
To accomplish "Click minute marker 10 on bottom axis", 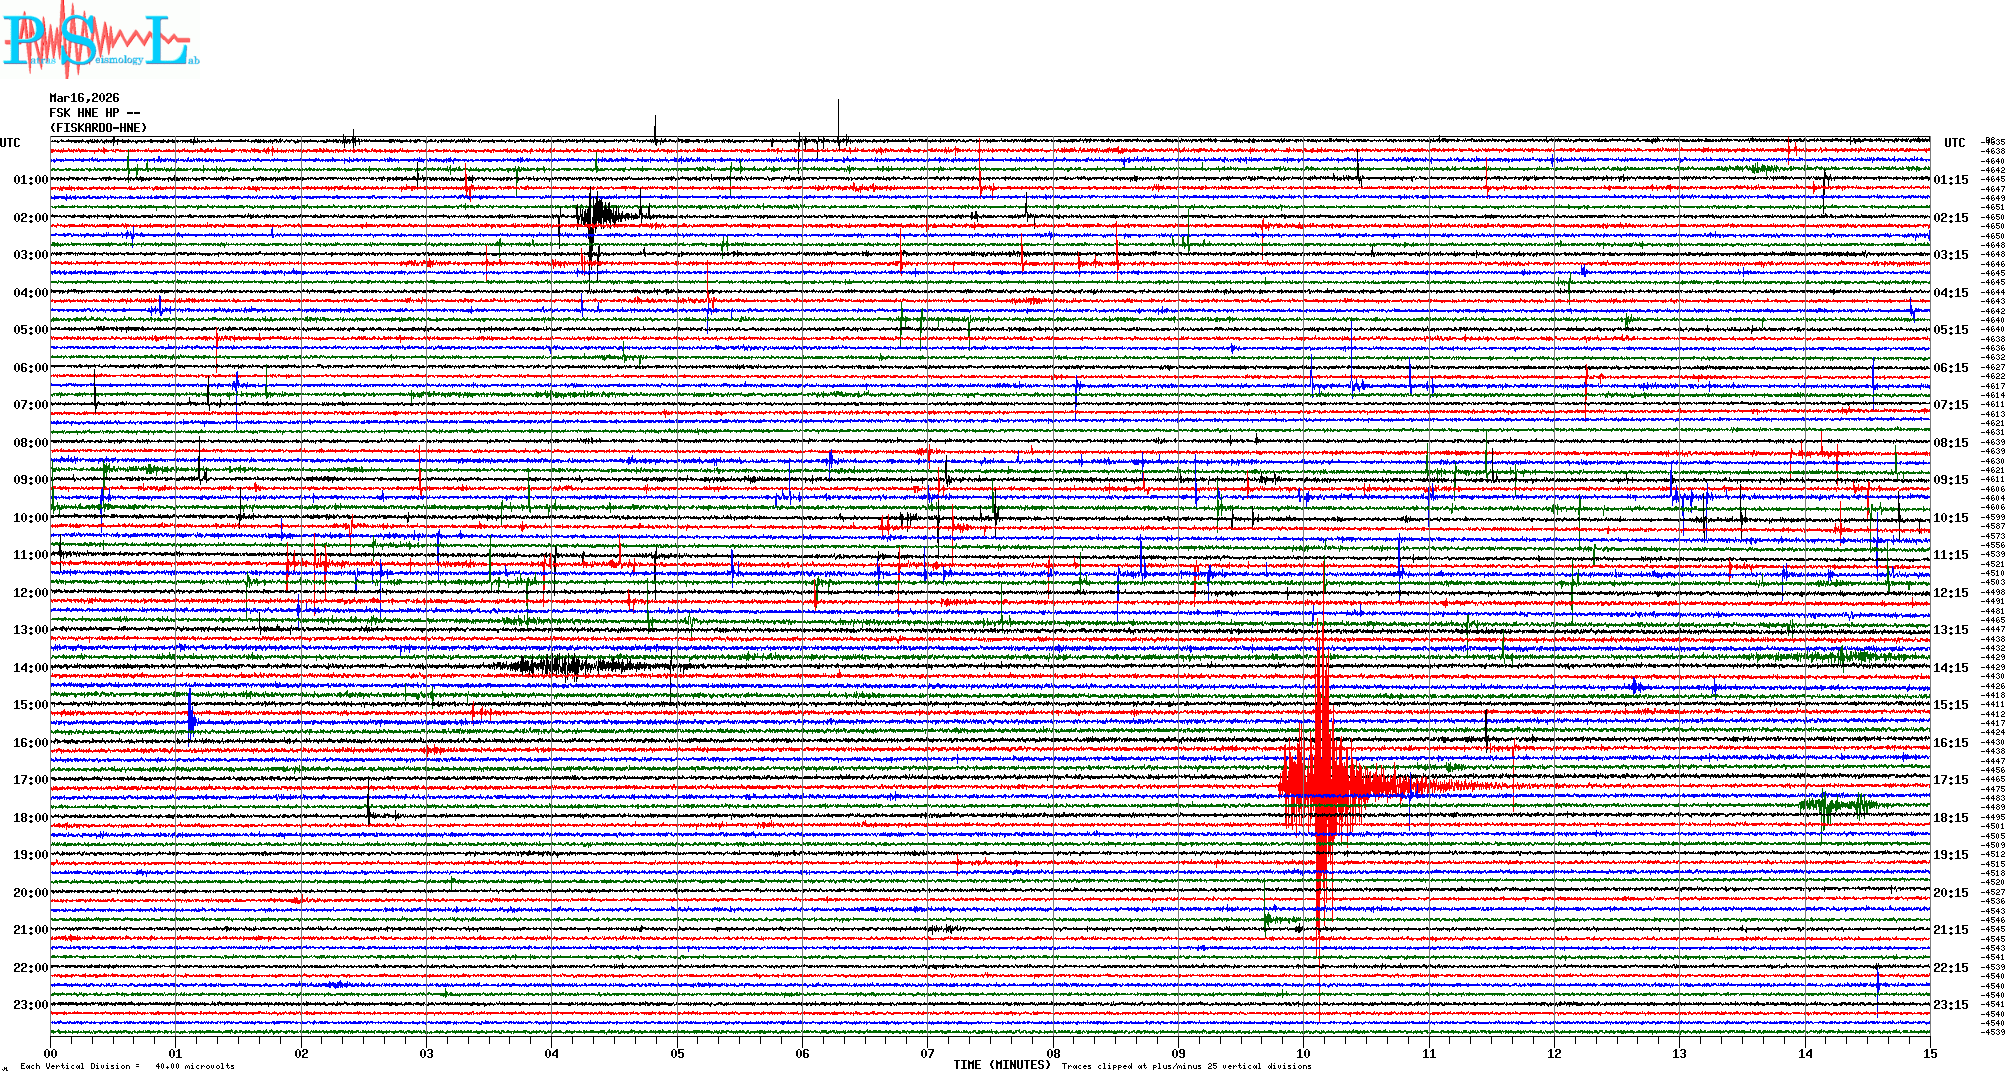I will pyautogui.click(x=1303, y=1053).
